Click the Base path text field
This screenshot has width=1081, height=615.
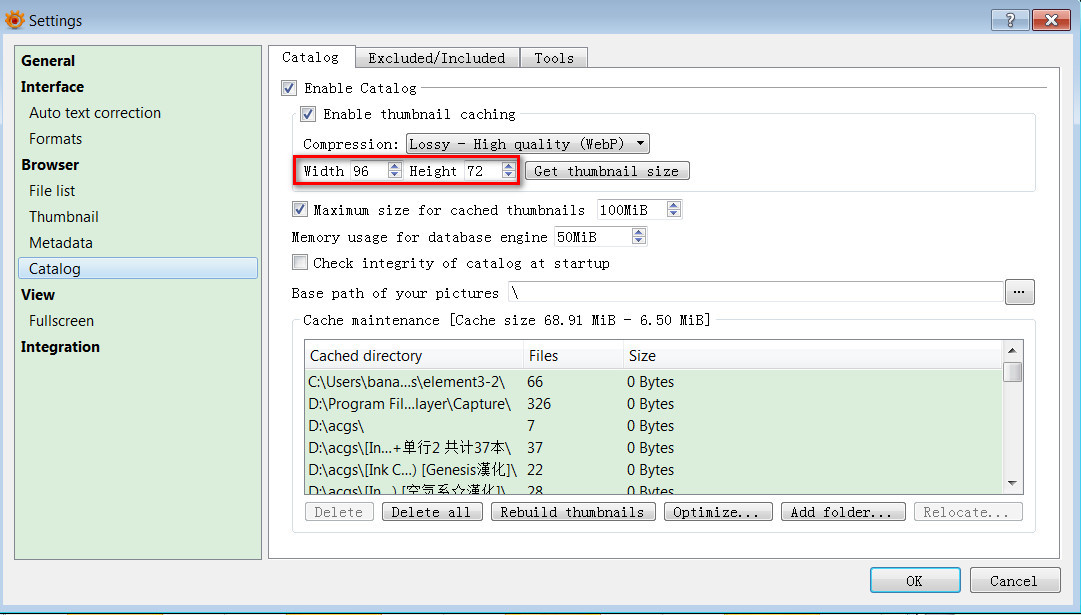[x=755, y=293]
